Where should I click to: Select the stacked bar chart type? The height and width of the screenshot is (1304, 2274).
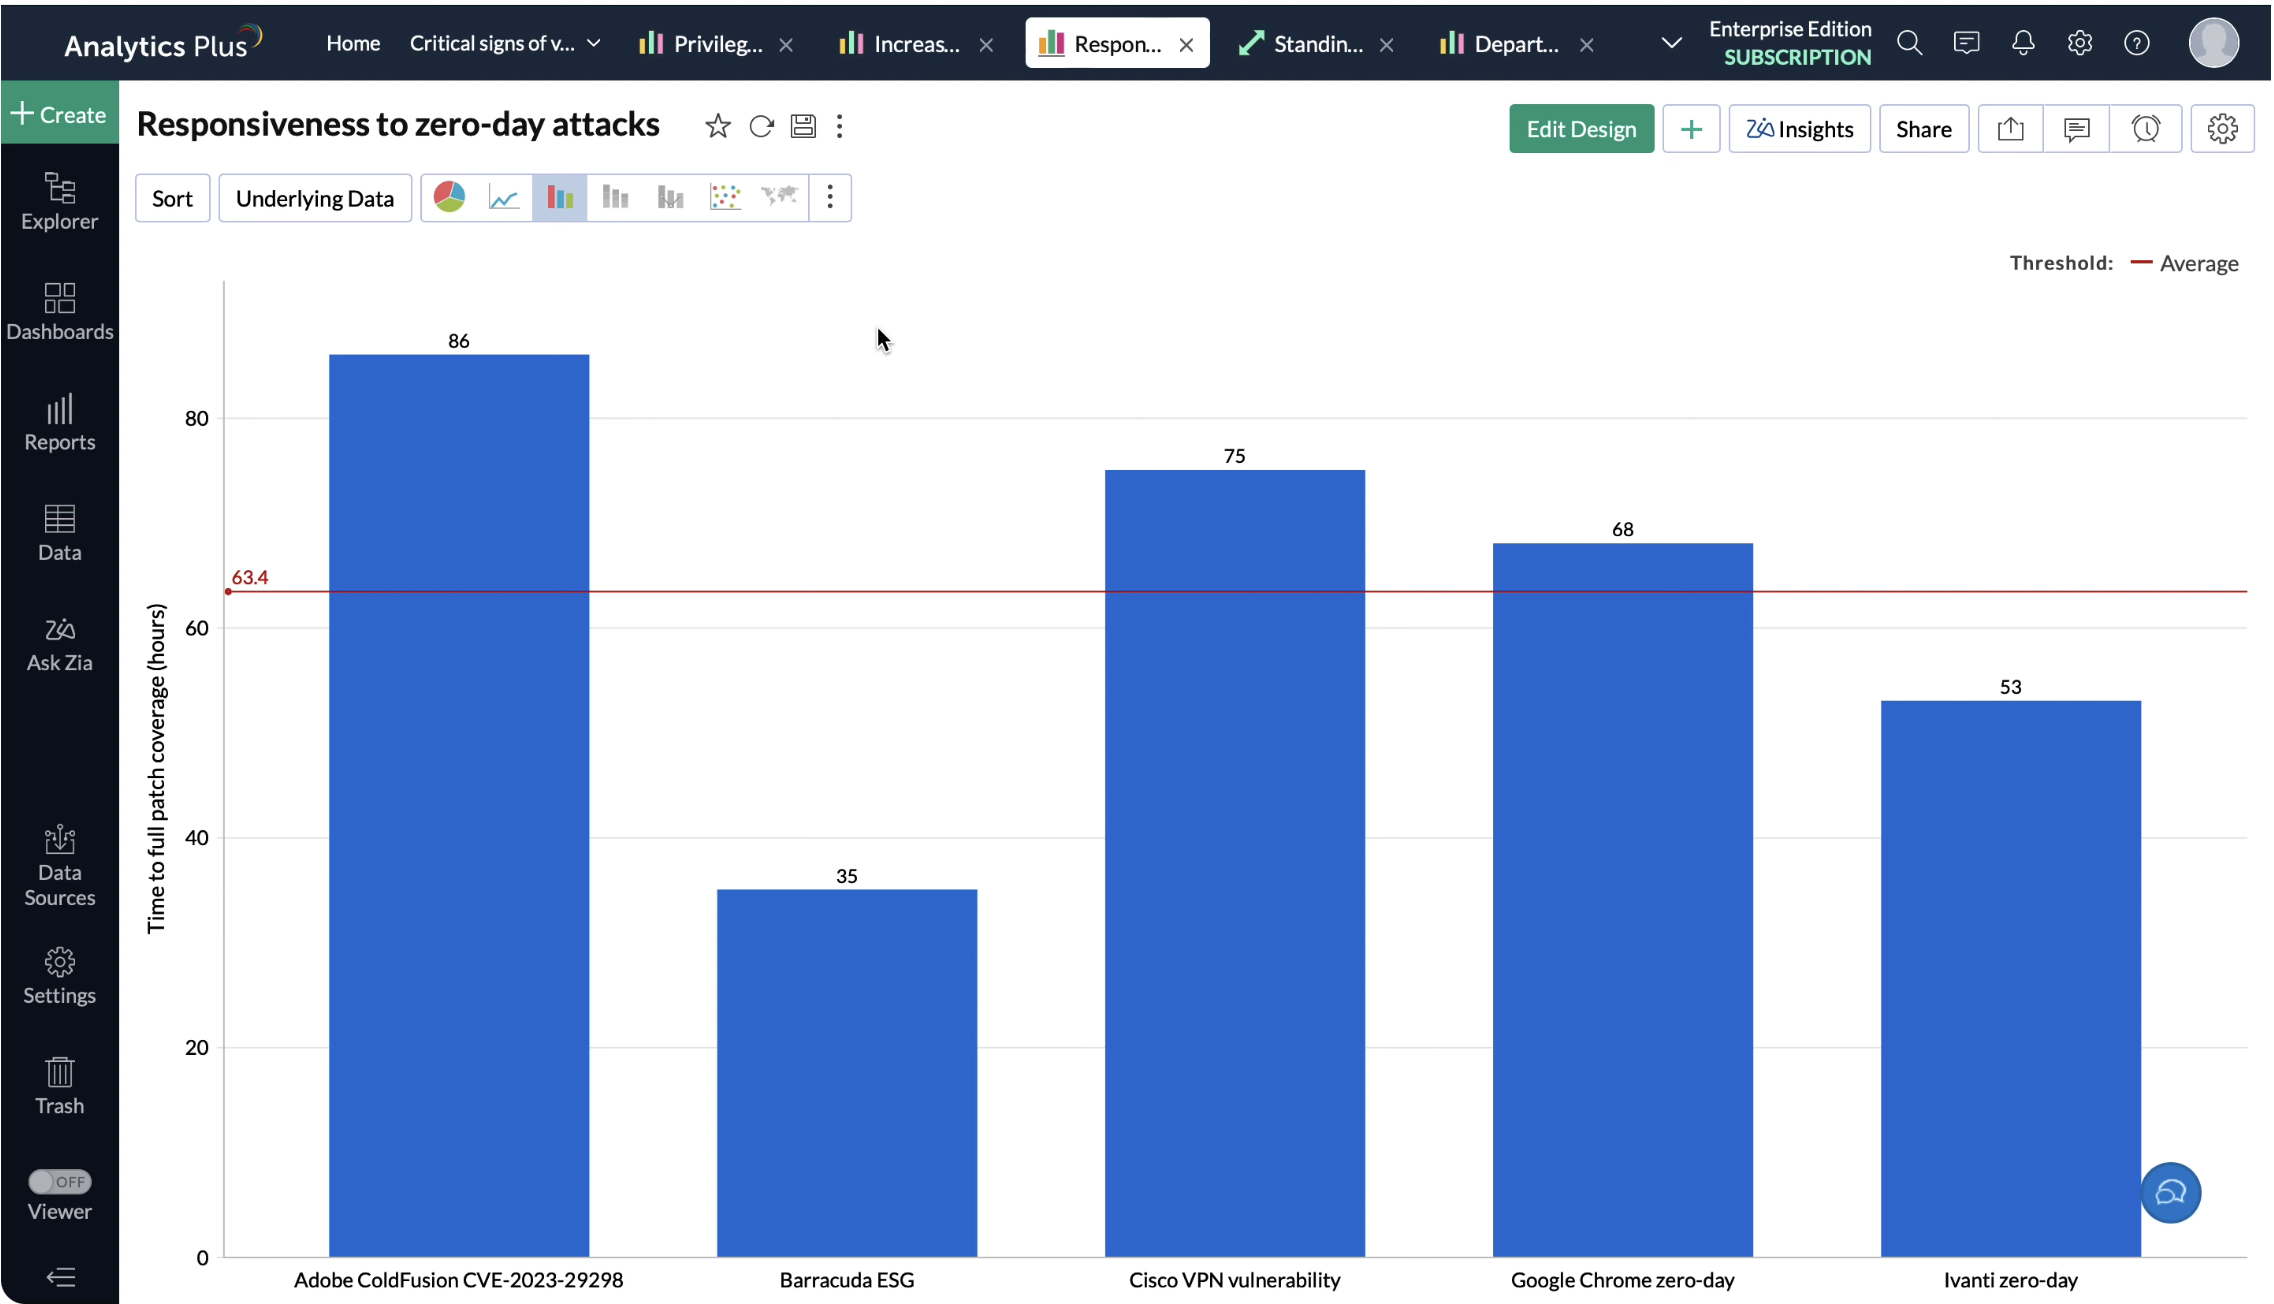pyautogui.click(x=615, y=197)
